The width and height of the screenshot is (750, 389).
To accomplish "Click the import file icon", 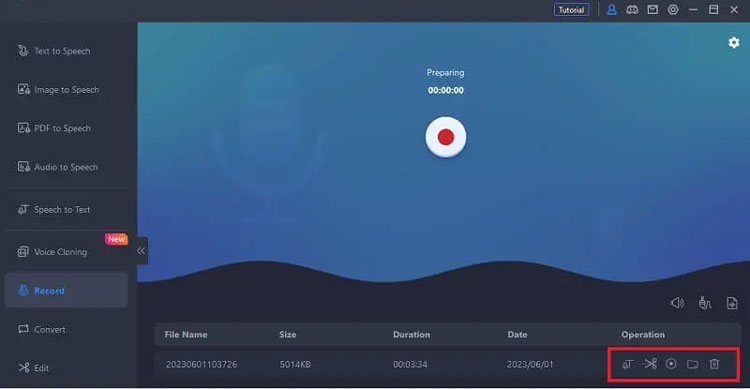I will pos(732,303).
